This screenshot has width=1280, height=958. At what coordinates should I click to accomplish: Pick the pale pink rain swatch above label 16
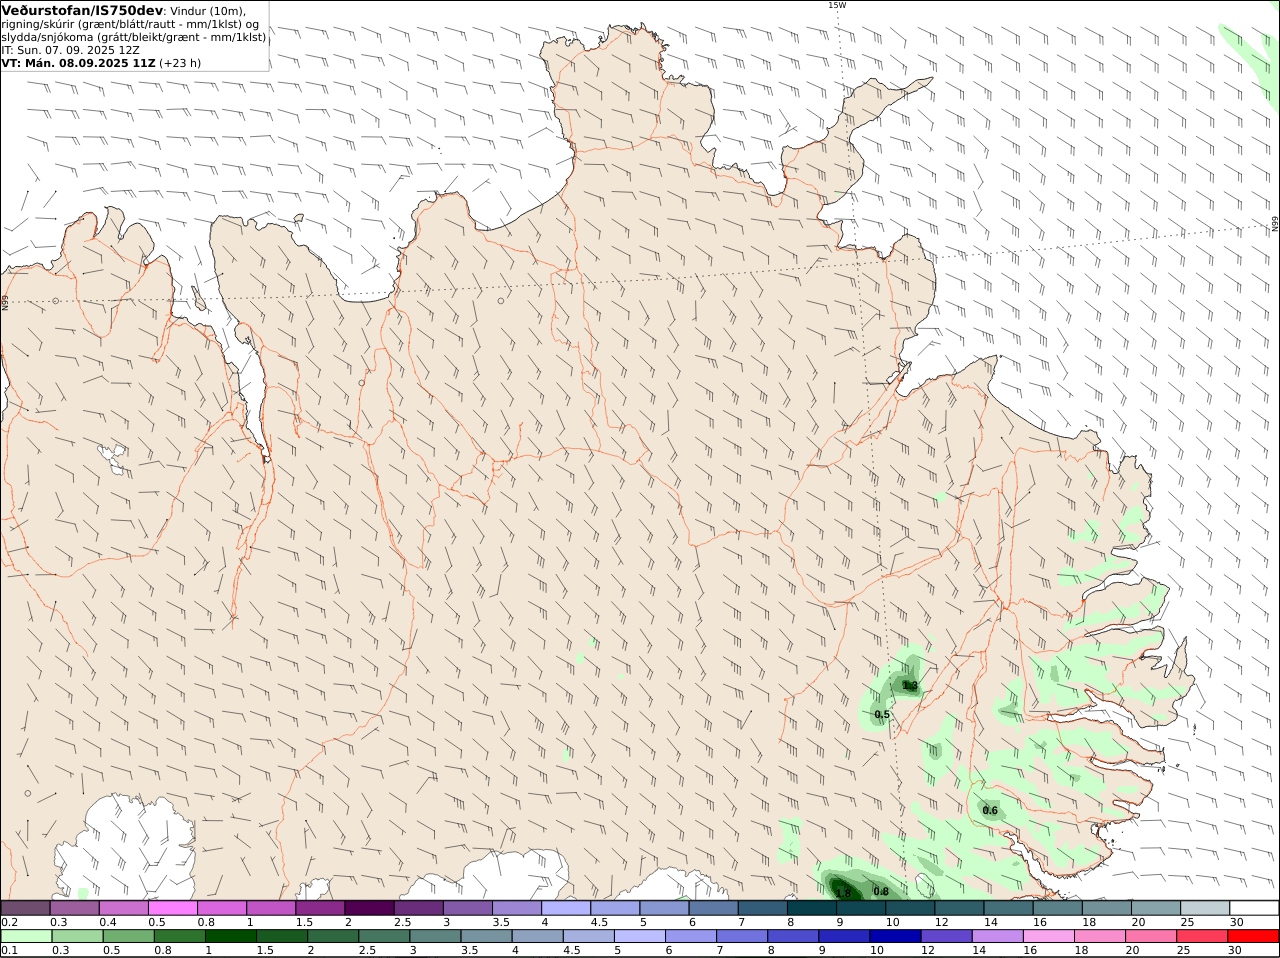pos(1049,936)
